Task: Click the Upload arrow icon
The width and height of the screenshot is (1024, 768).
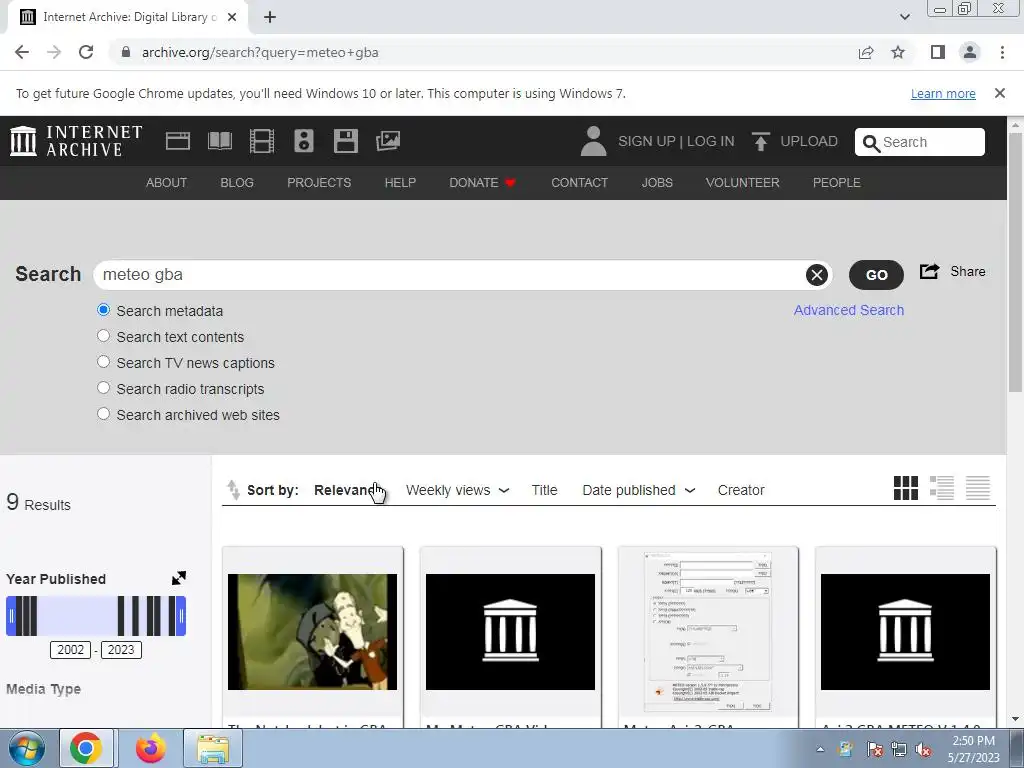Action: [760, 141]
